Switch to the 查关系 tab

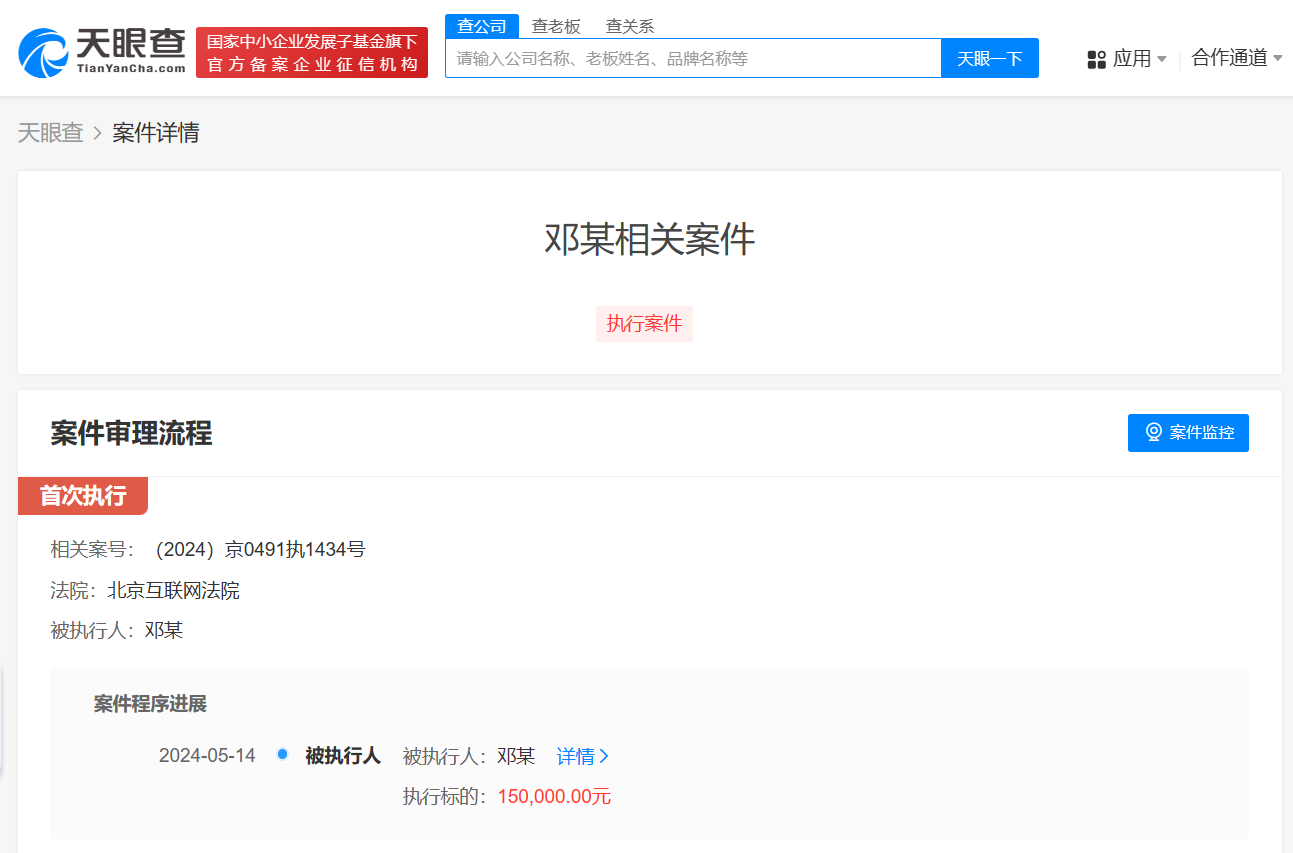629,25
